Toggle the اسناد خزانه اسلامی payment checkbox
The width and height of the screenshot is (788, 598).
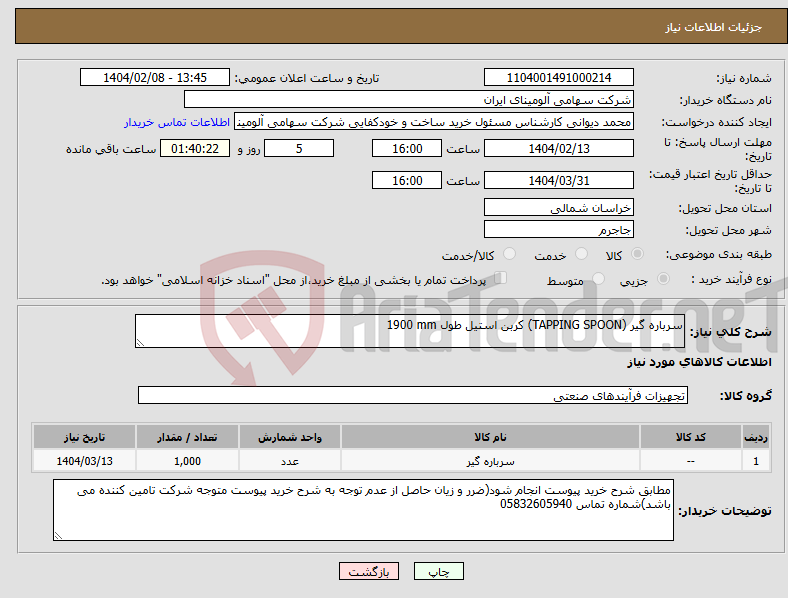pyautogui.click(x=501, y=277)
